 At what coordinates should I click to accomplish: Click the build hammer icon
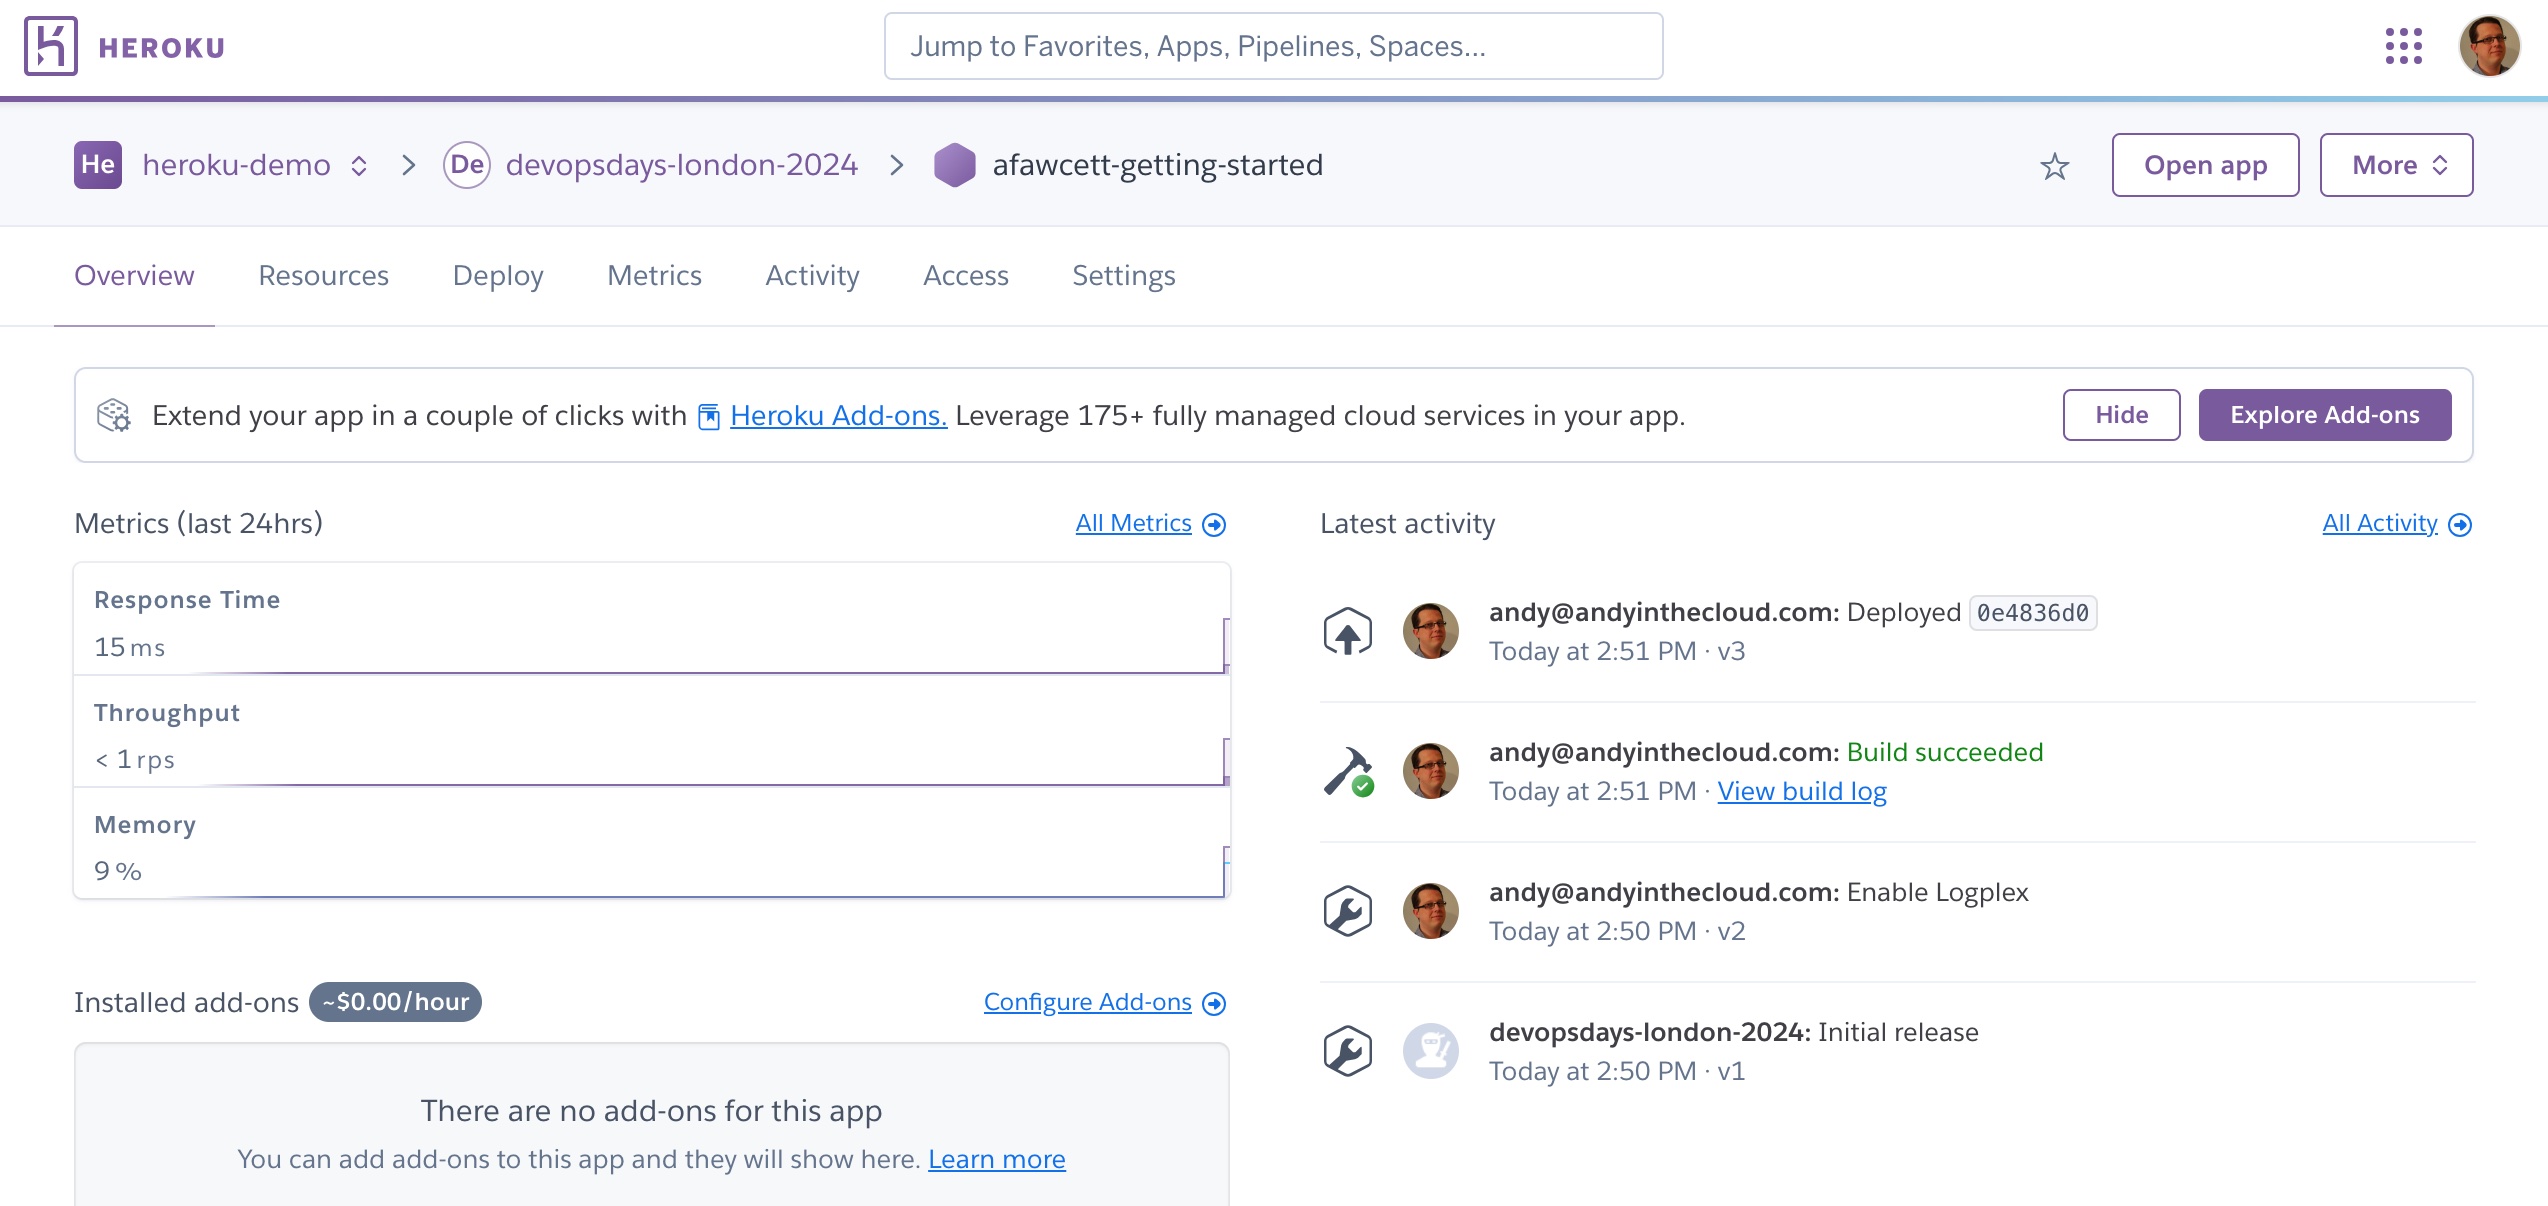click(x=1348, y=771)
